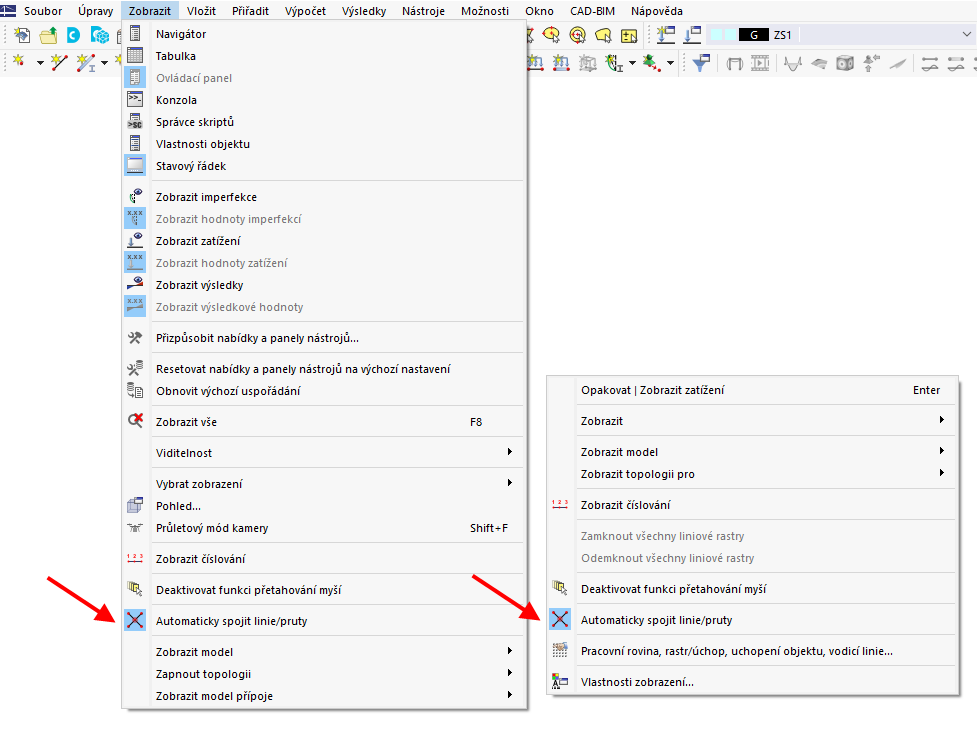Screen dimensions: 977x733
Task: Click the blue block manager cube icon
Action: (x=100, y=36)
